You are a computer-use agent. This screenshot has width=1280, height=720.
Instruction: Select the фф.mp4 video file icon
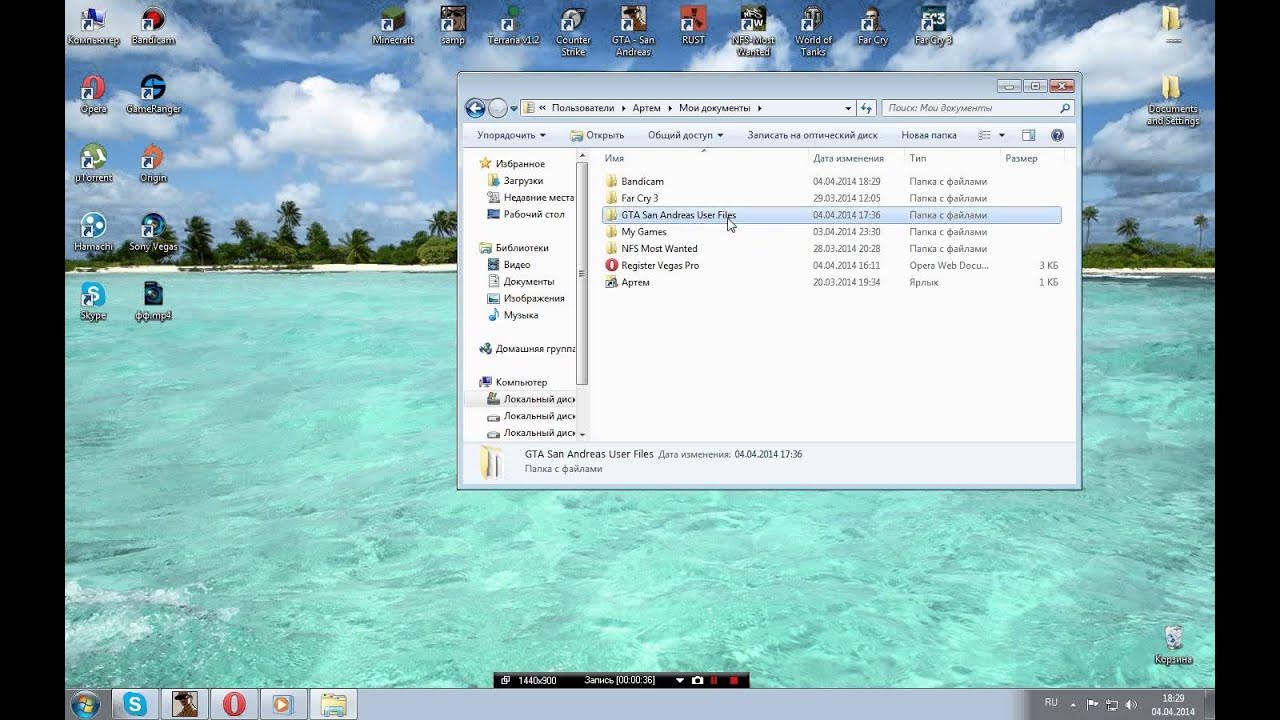tap(153, 300)
